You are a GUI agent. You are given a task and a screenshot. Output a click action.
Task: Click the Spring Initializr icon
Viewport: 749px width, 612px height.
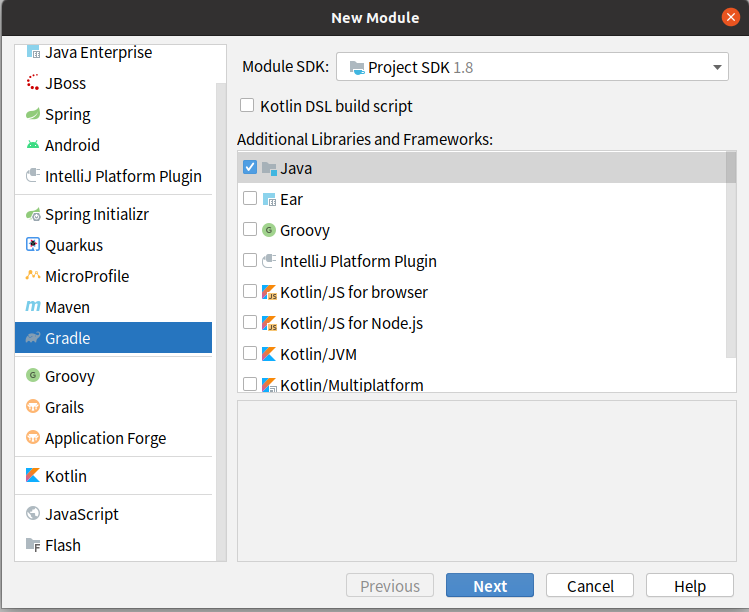click(x=33, y=215)
